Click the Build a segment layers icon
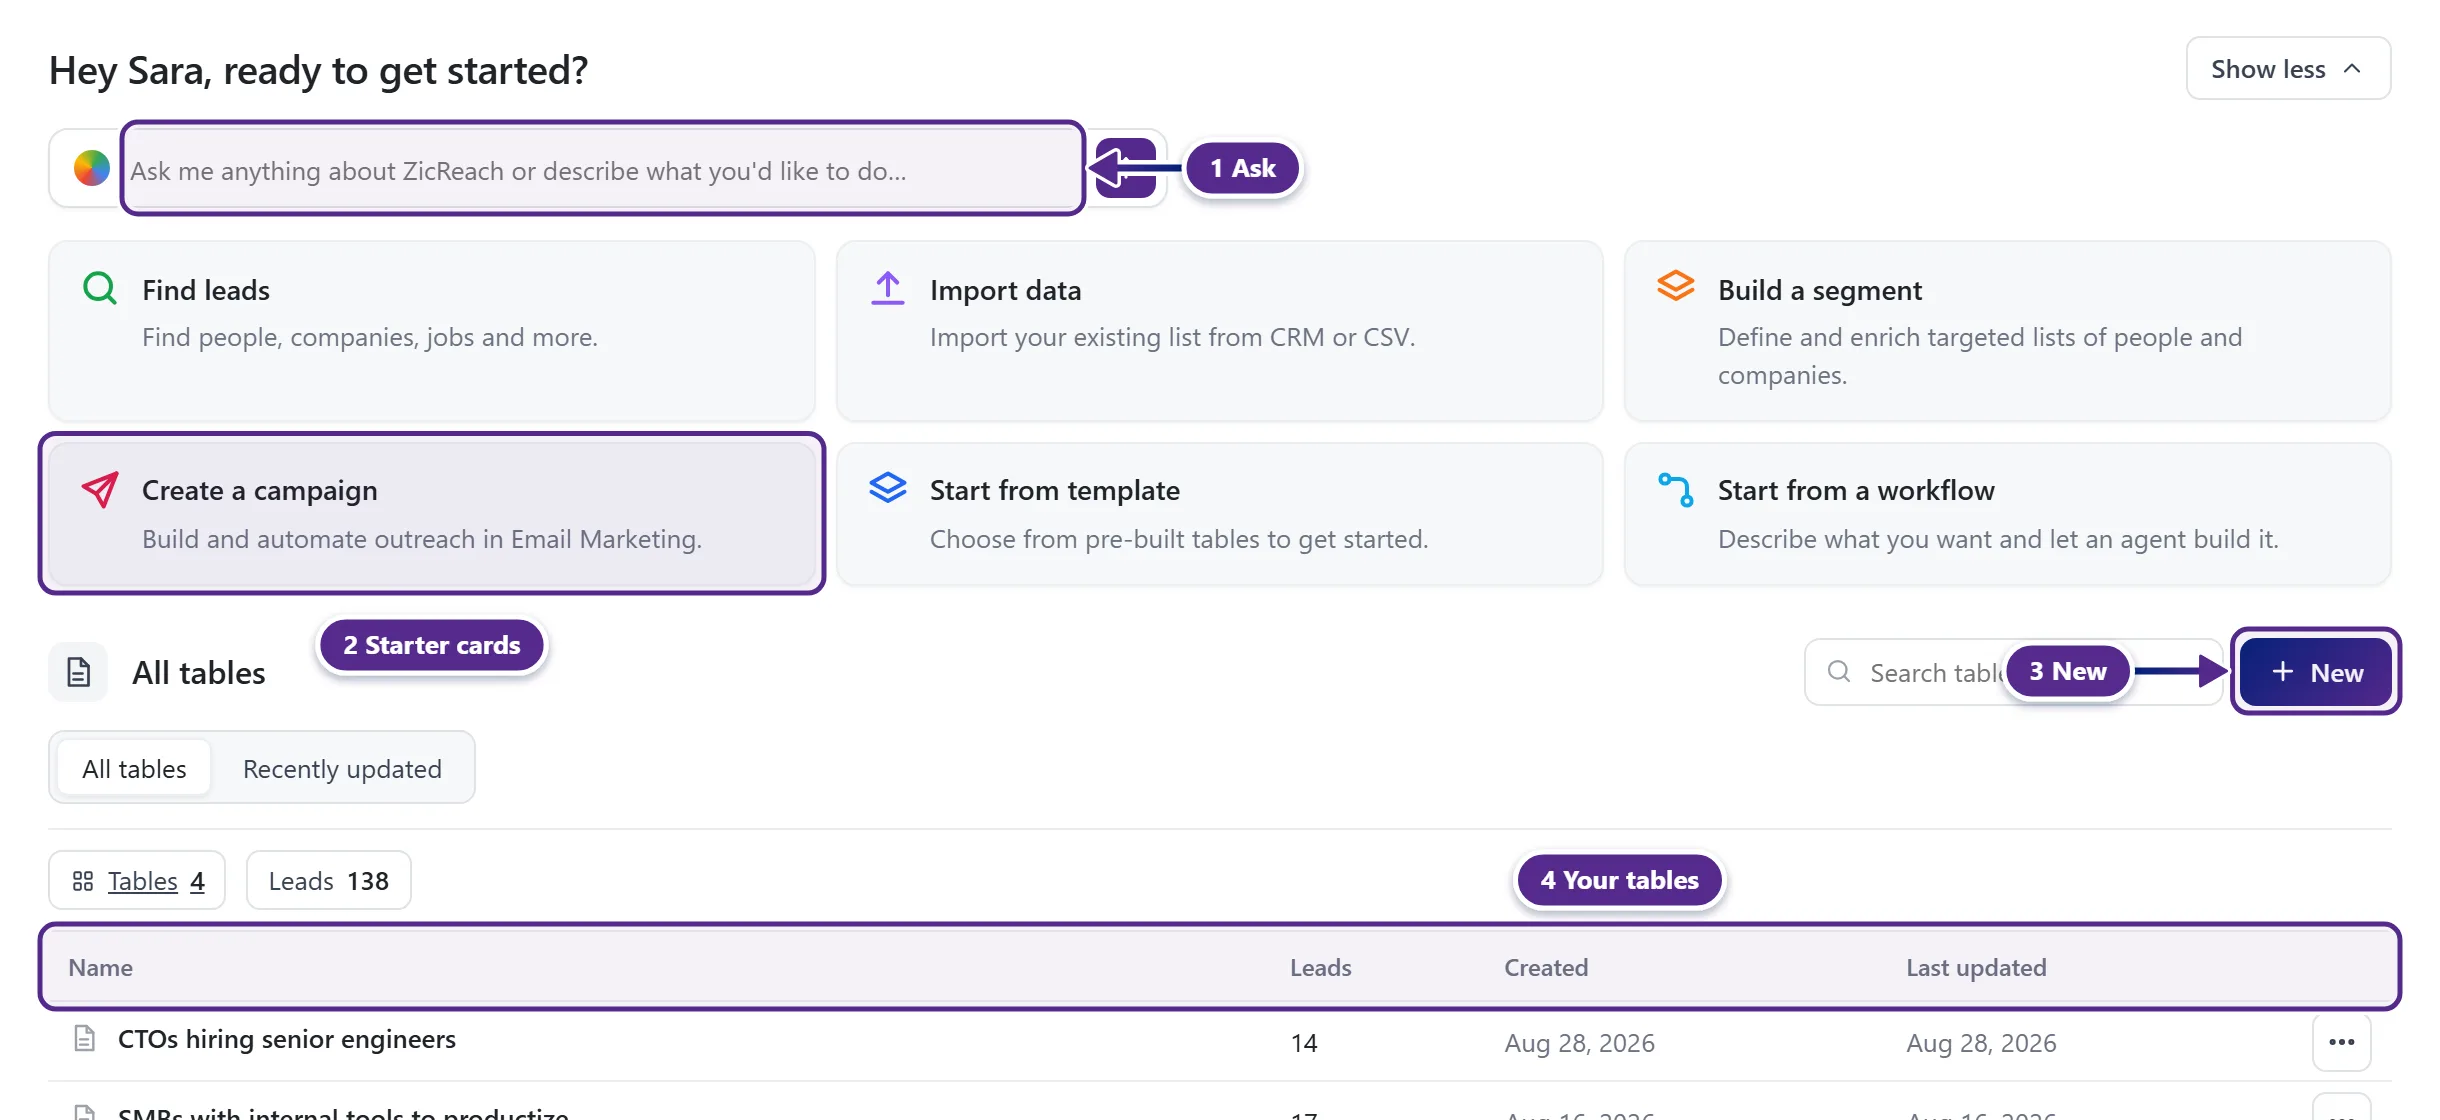 click(x=1675, y=286)
